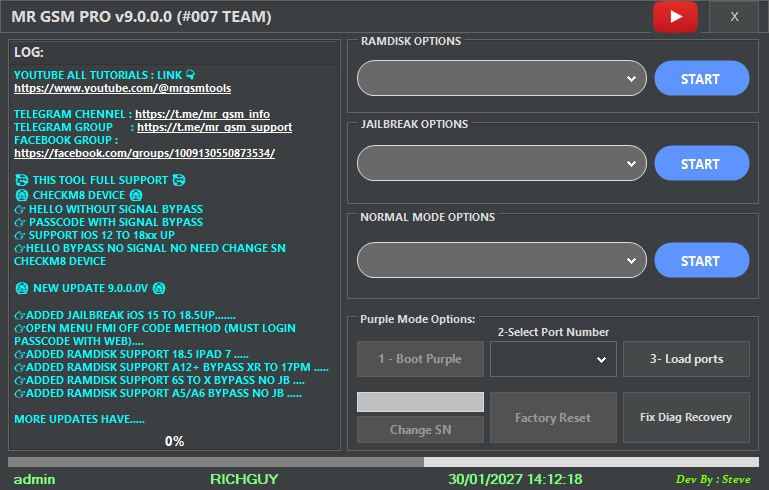This screenshot has height=490, width=769.
Task: Open the Facebook group link
Action: pyautogui.click(x=145, y=154)
